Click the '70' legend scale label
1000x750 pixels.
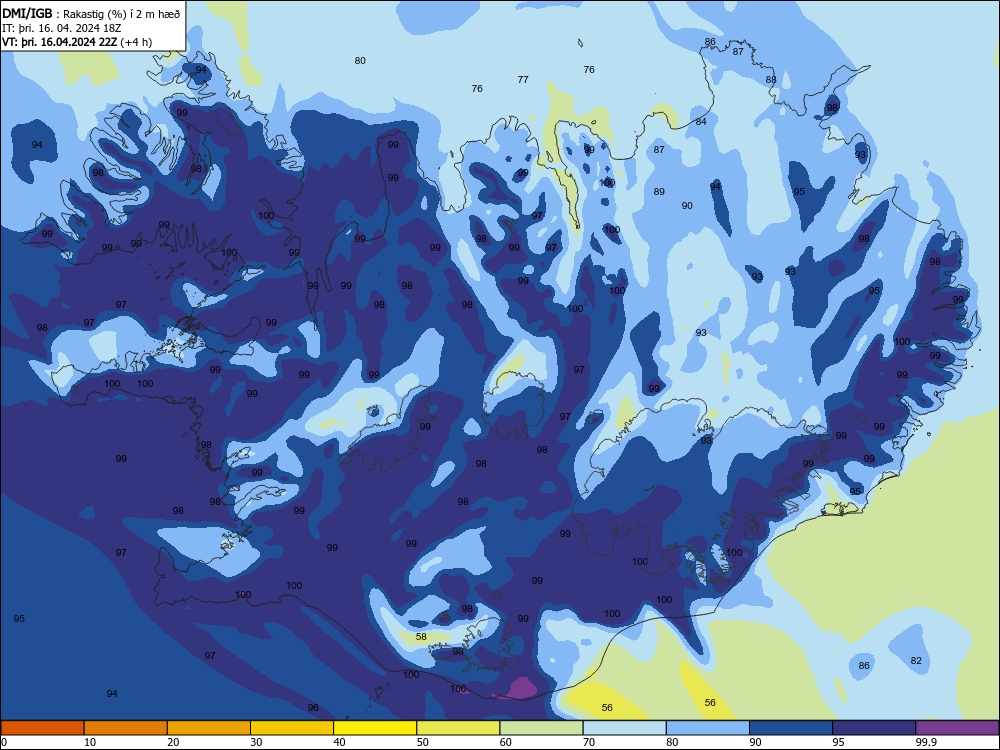pos(589,742)
